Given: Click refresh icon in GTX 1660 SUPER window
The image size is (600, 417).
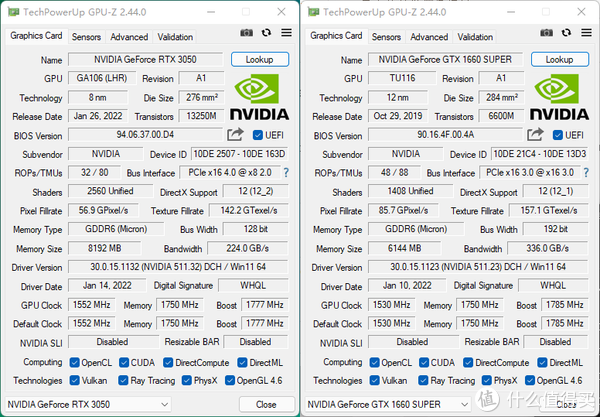Looking at the screenshot, I should click(x=566, y=33).
